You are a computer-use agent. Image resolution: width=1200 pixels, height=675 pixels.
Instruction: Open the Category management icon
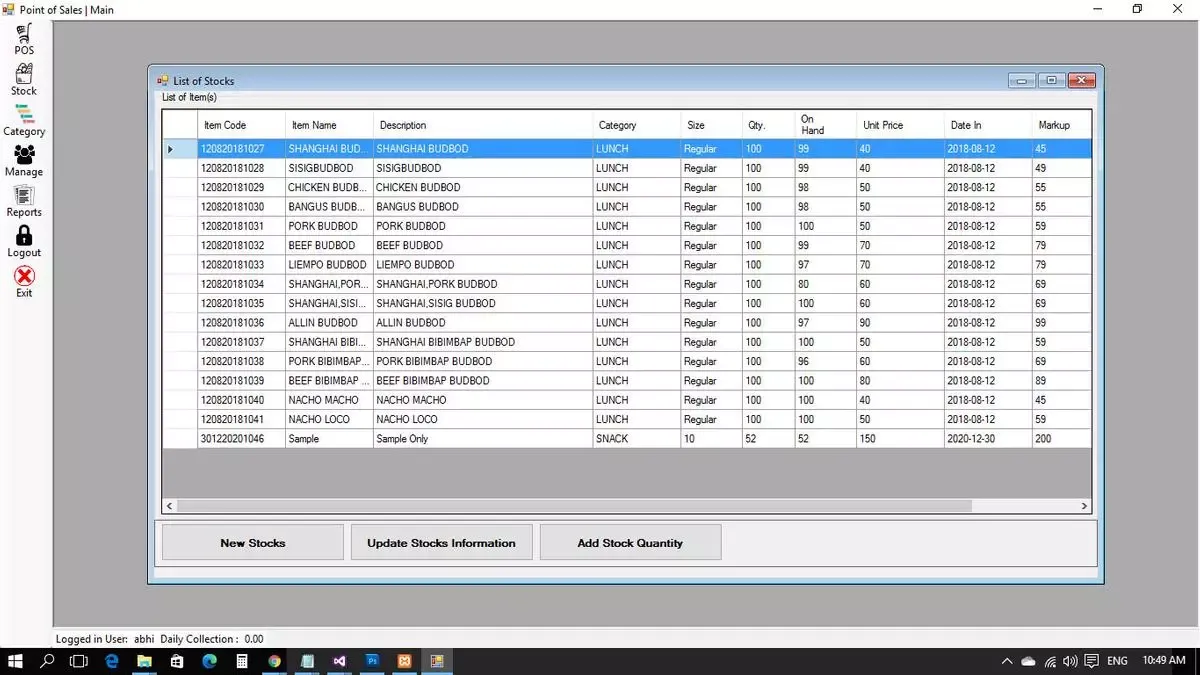click(x=23, y=118)
